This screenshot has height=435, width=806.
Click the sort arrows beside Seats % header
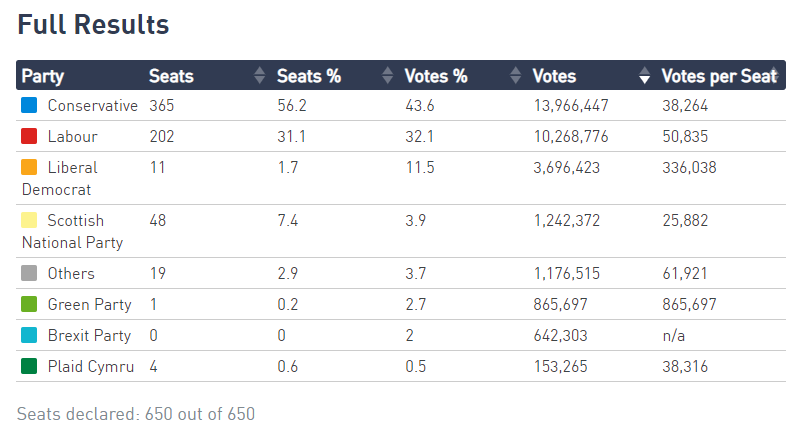point(387,76)
